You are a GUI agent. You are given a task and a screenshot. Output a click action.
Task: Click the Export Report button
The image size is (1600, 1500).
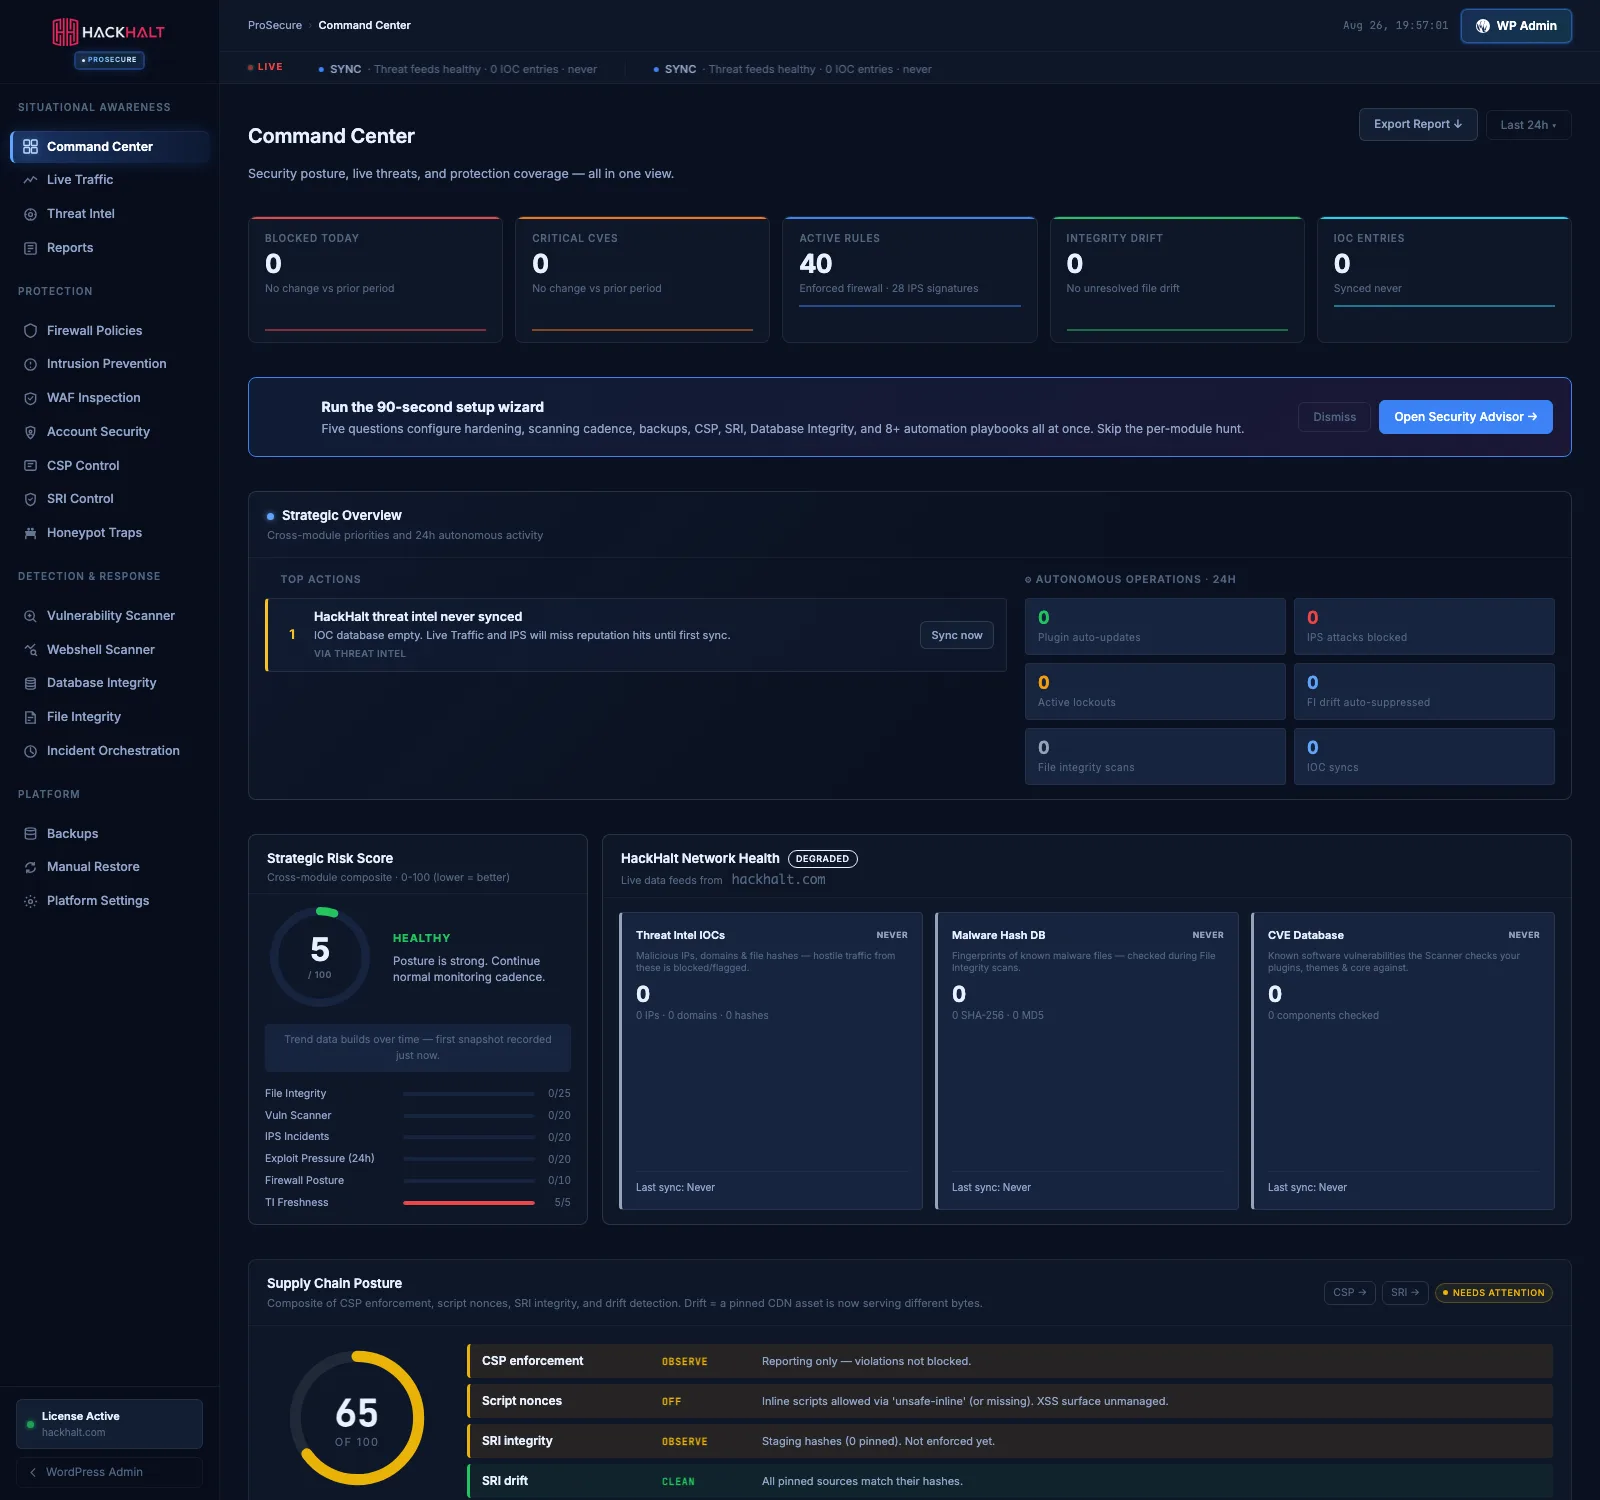pos(1418,124)
